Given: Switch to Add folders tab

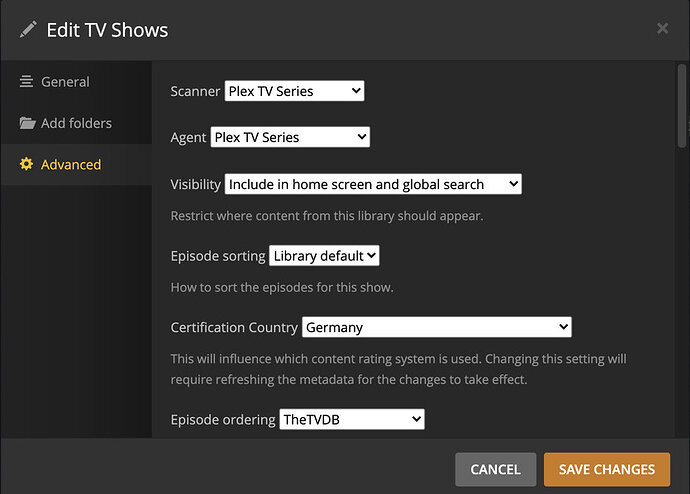Looking at the screenshot, I should (77, 123).
